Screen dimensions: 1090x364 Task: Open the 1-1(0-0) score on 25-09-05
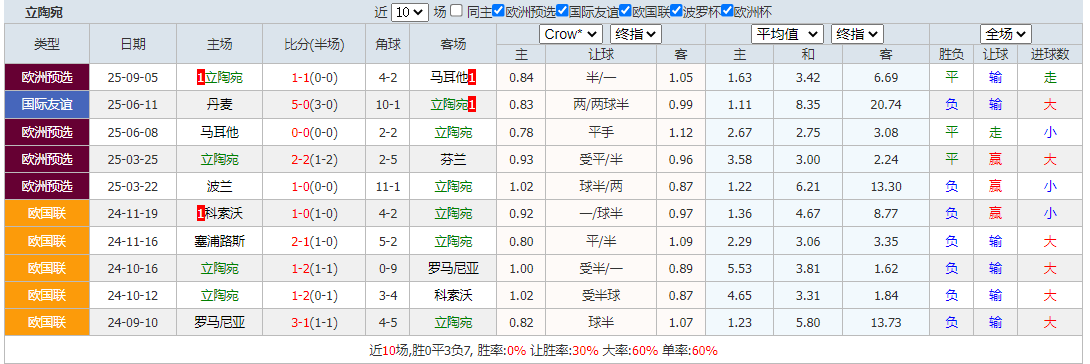314,78
